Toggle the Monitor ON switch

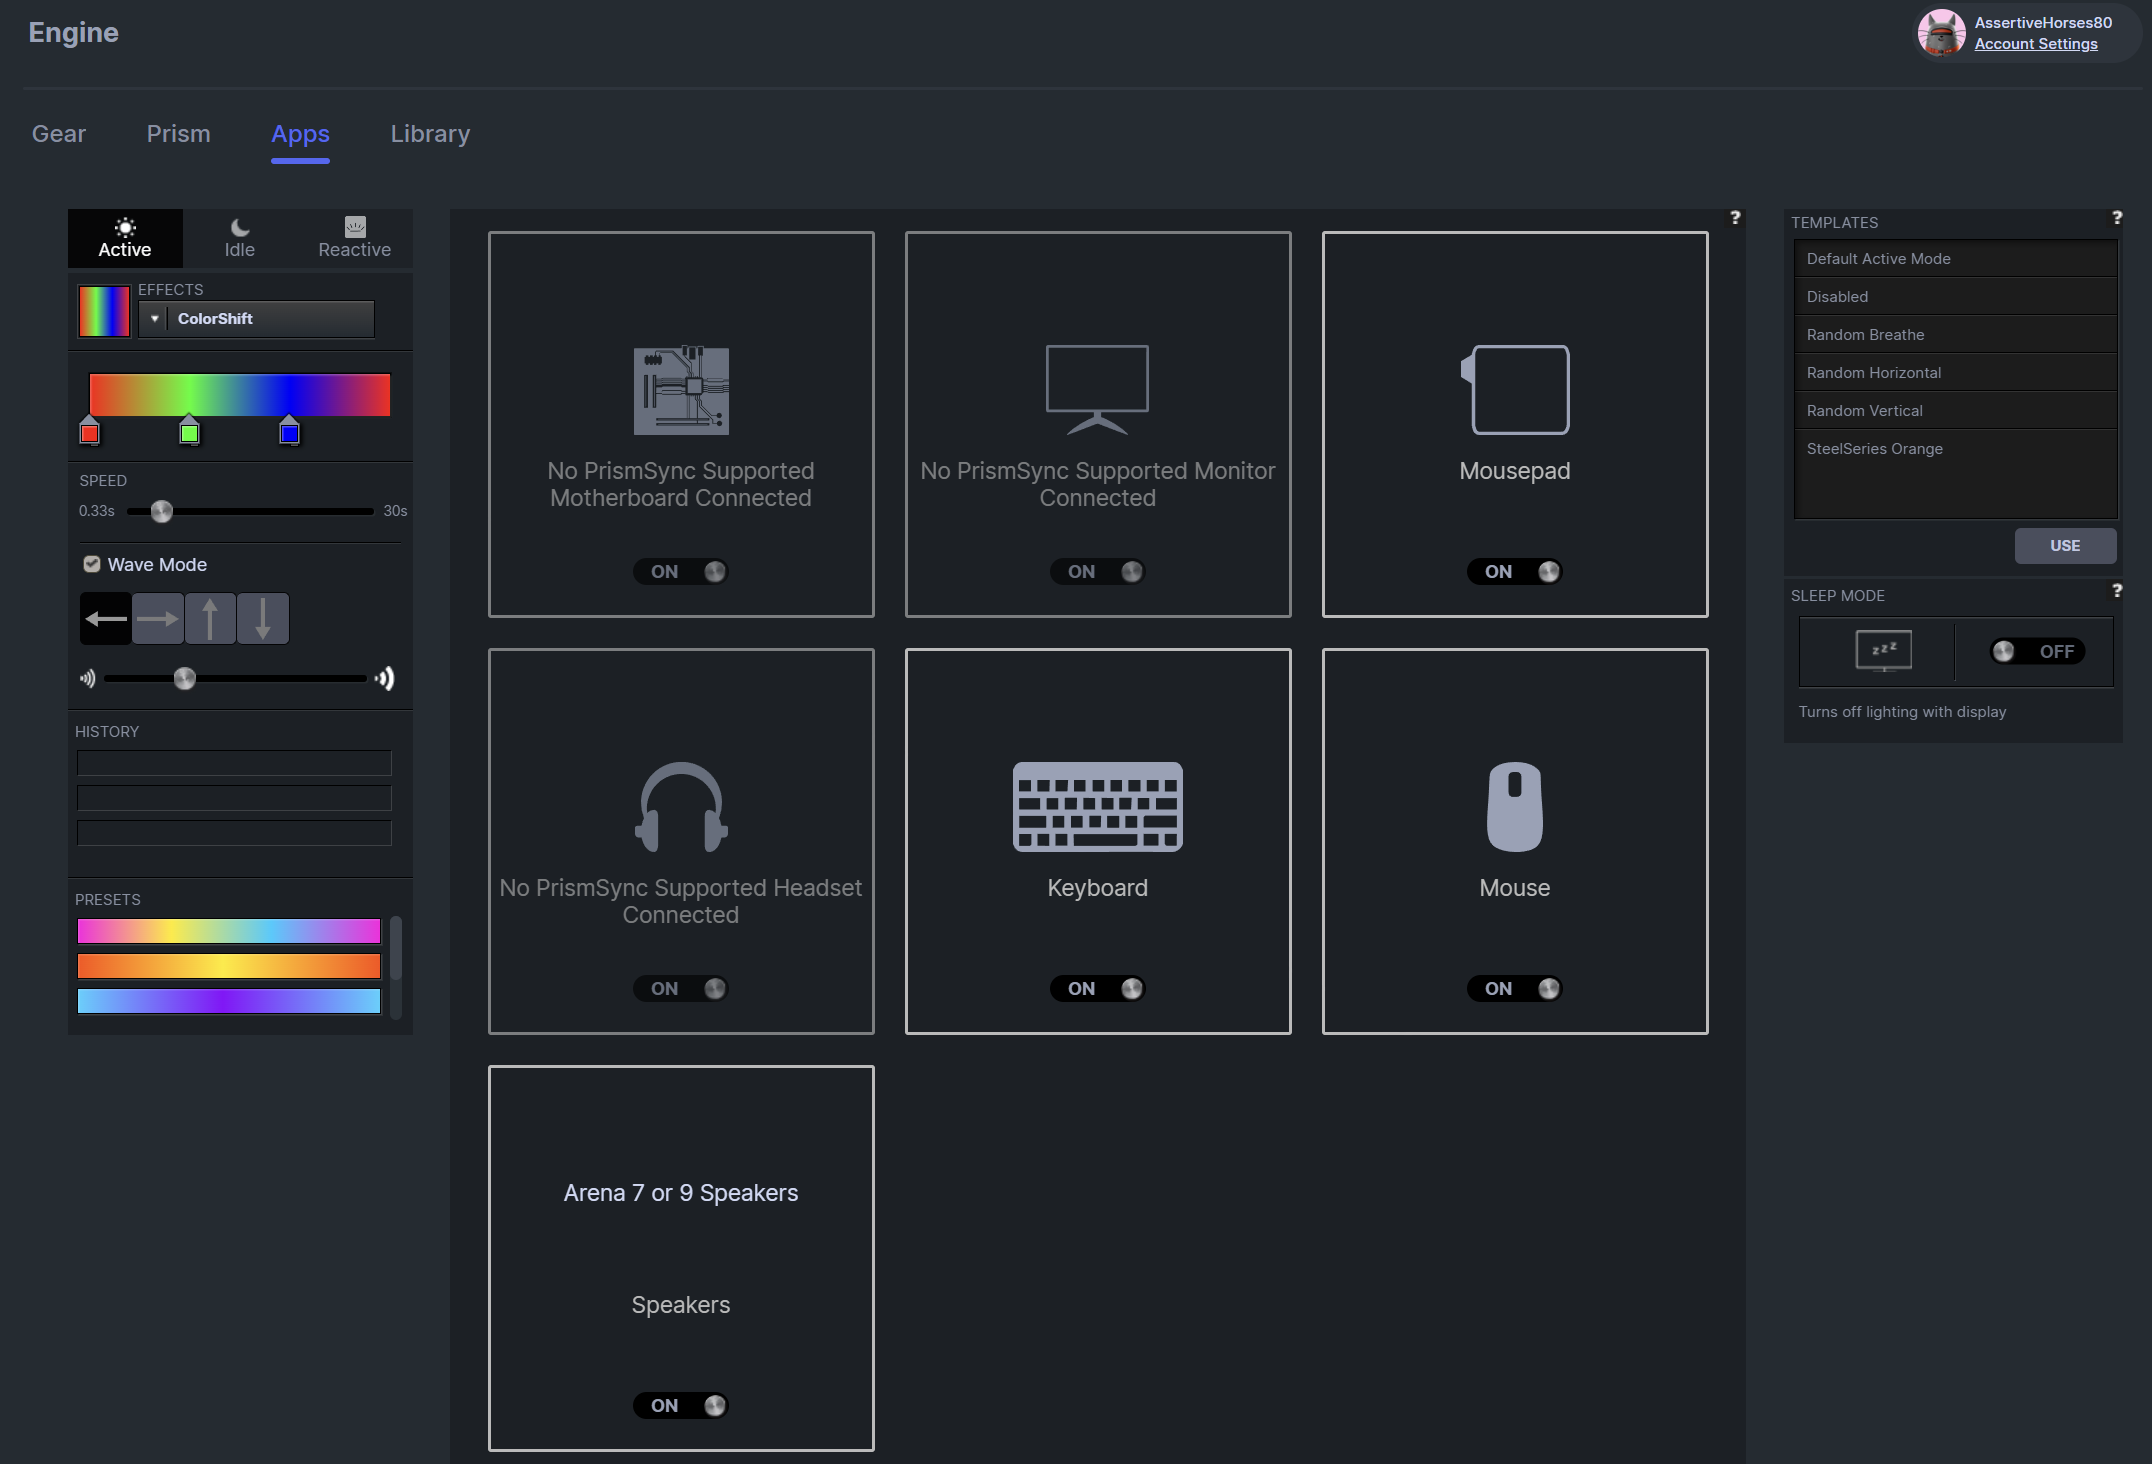[1098, 572]
